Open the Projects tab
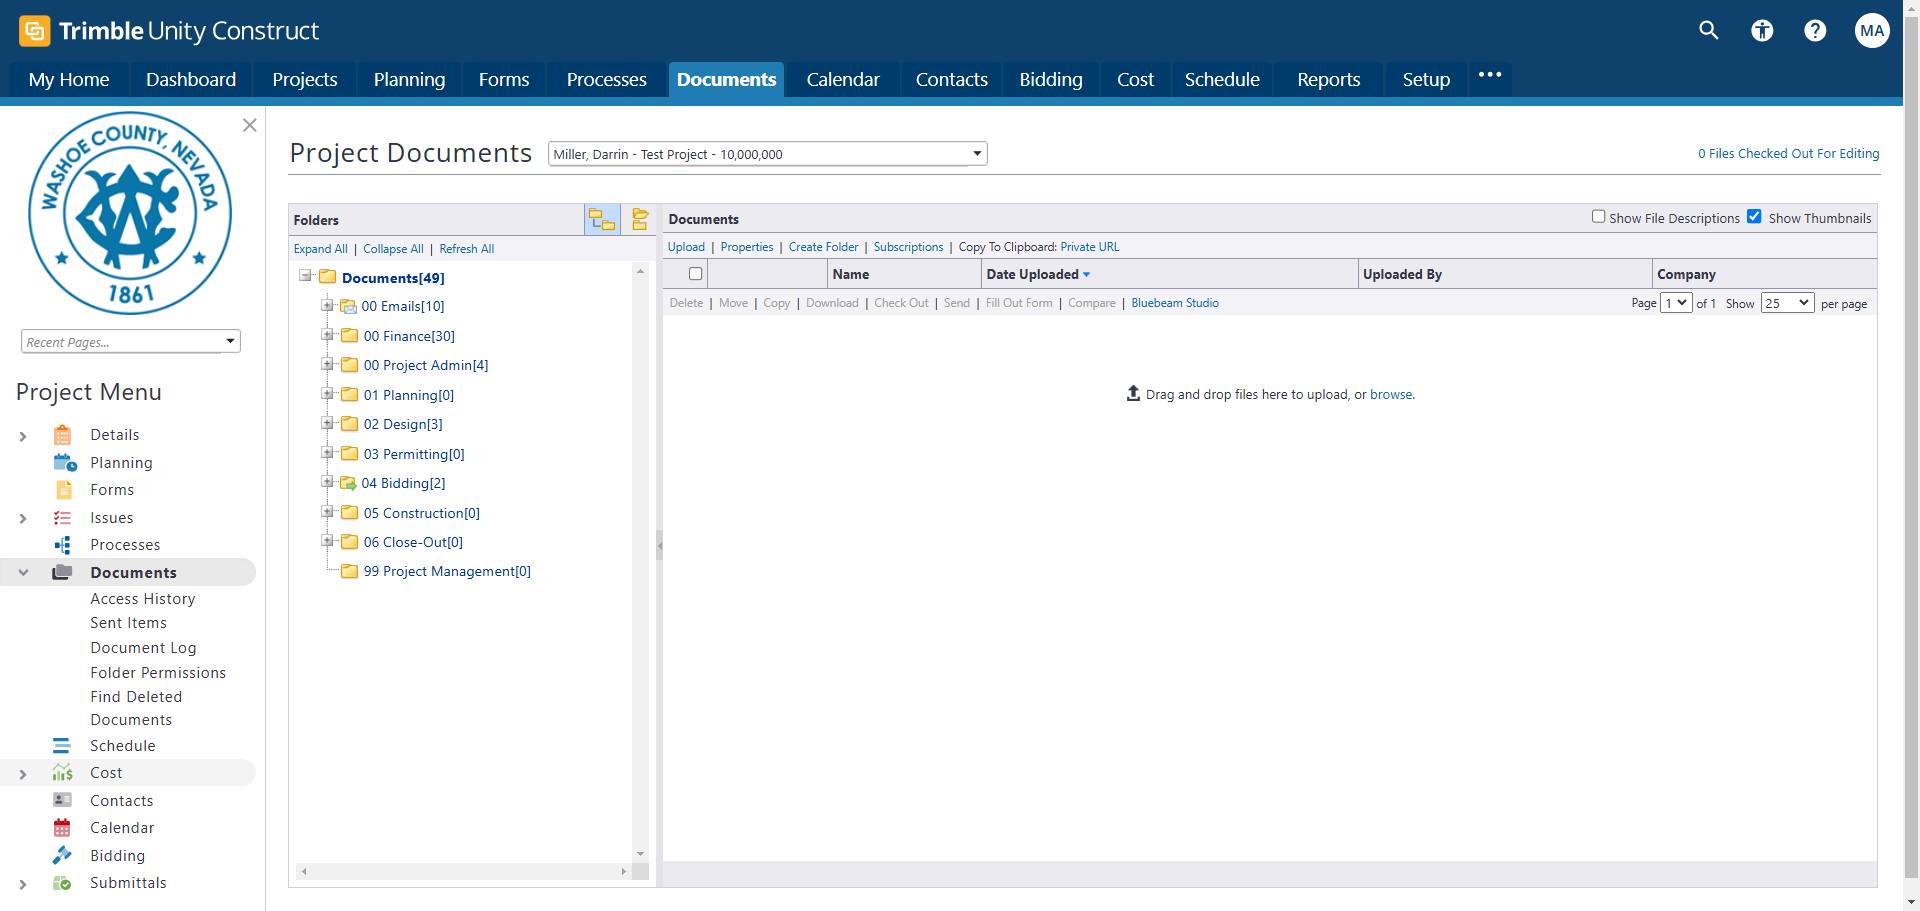This screenshot has height=911, width=1920. pos(305,79)
